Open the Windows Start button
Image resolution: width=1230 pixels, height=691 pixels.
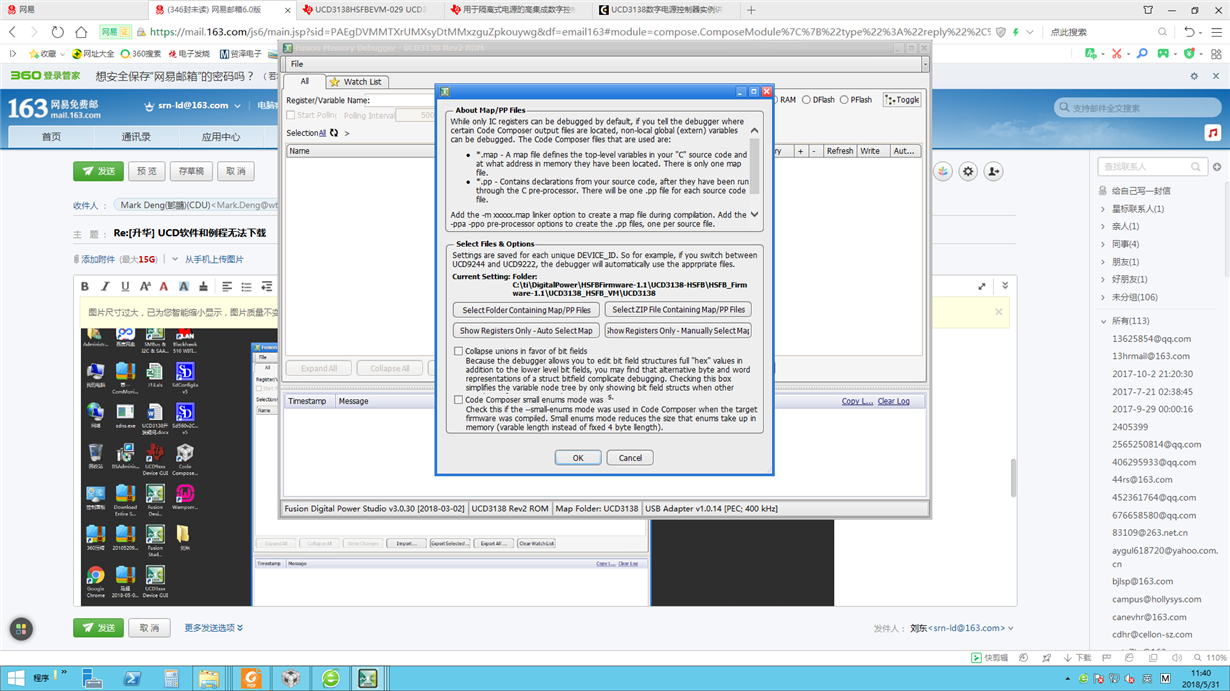15,678
